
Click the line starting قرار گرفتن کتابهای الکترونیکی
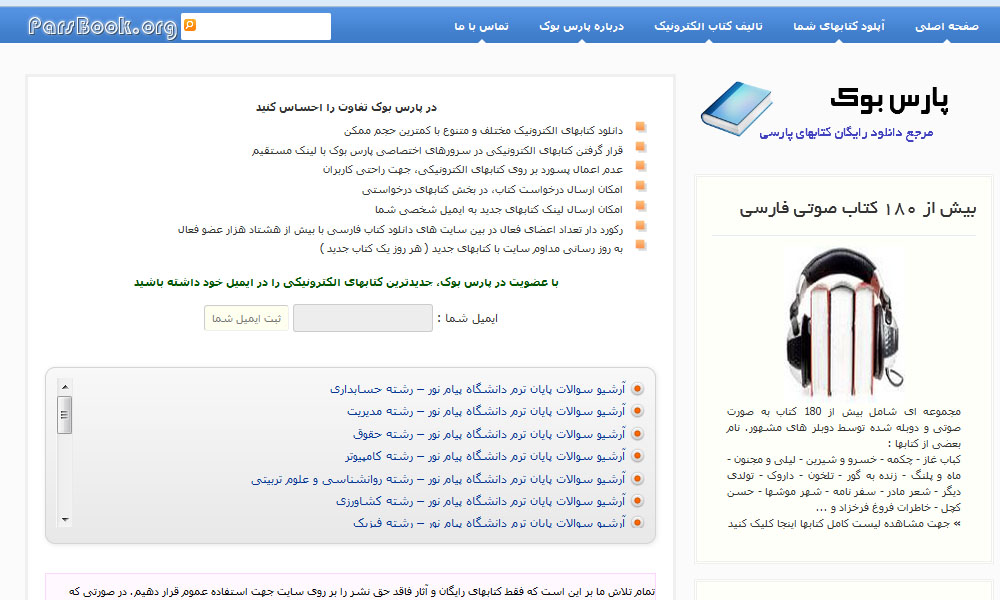(438, 150)
